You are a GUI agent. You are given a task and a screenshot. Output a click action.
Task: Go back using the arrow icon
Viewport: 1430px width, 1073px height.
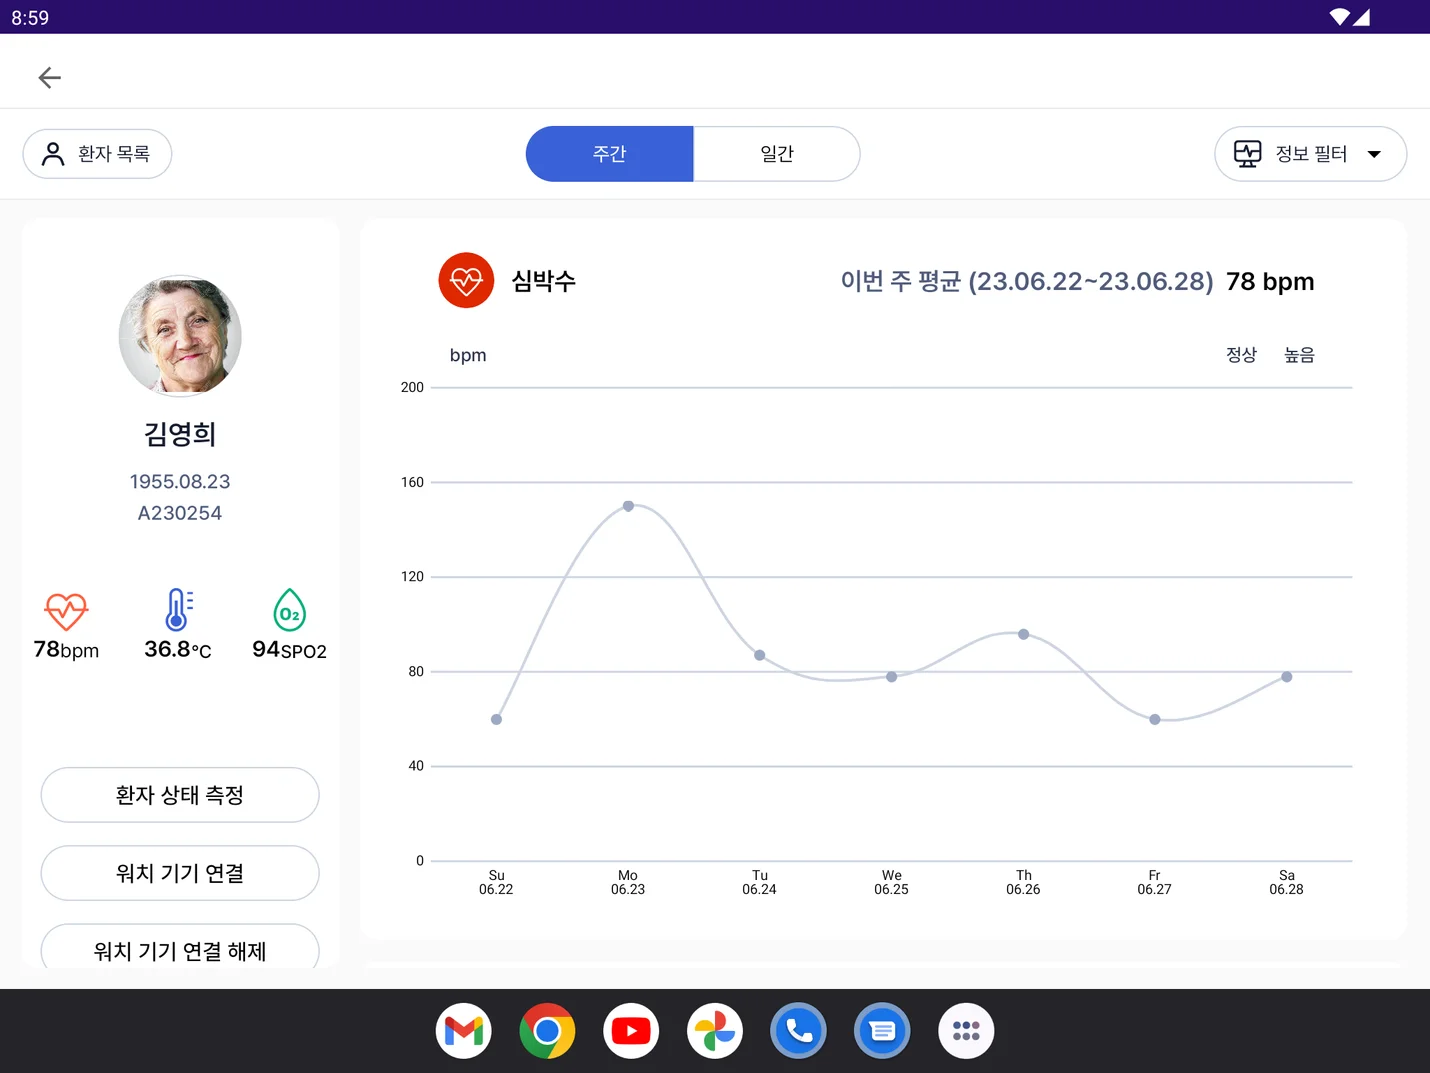[49, 78]
